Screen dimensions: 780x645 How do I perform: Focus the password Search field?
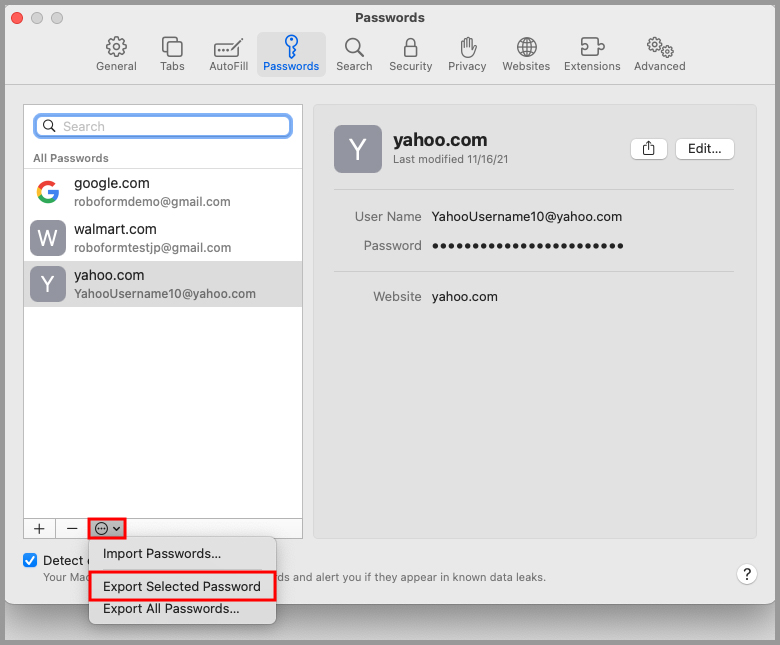pyautogui.click(x=163, y=126)
